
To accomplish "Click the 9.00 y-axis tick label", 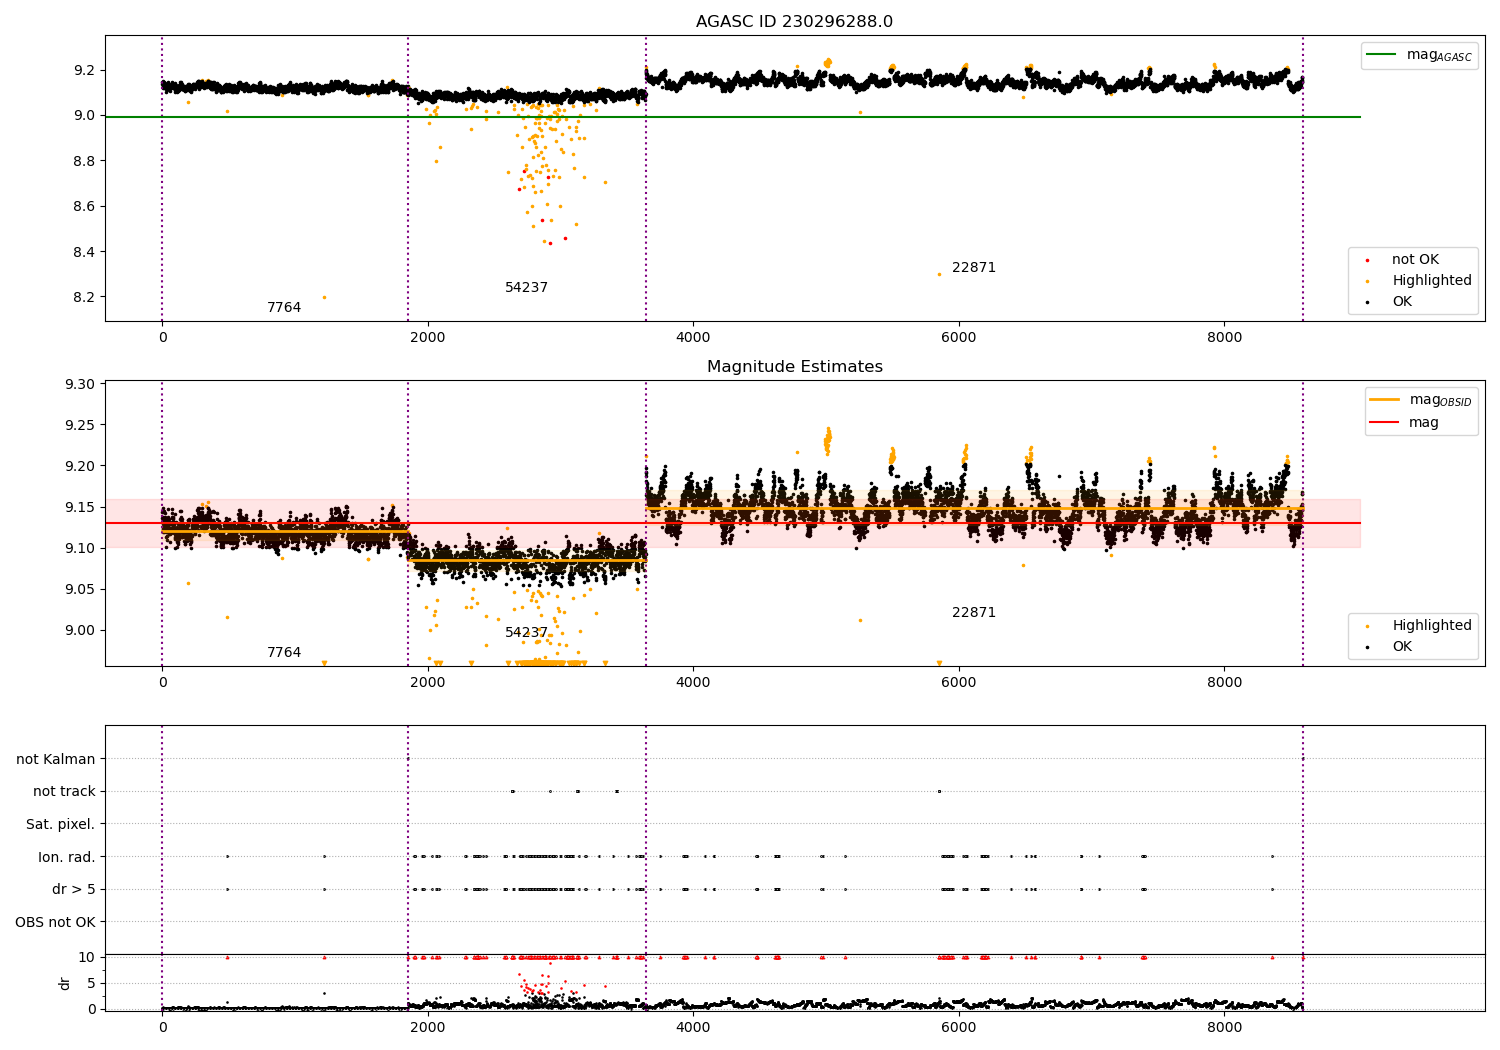I will [79, 630].
